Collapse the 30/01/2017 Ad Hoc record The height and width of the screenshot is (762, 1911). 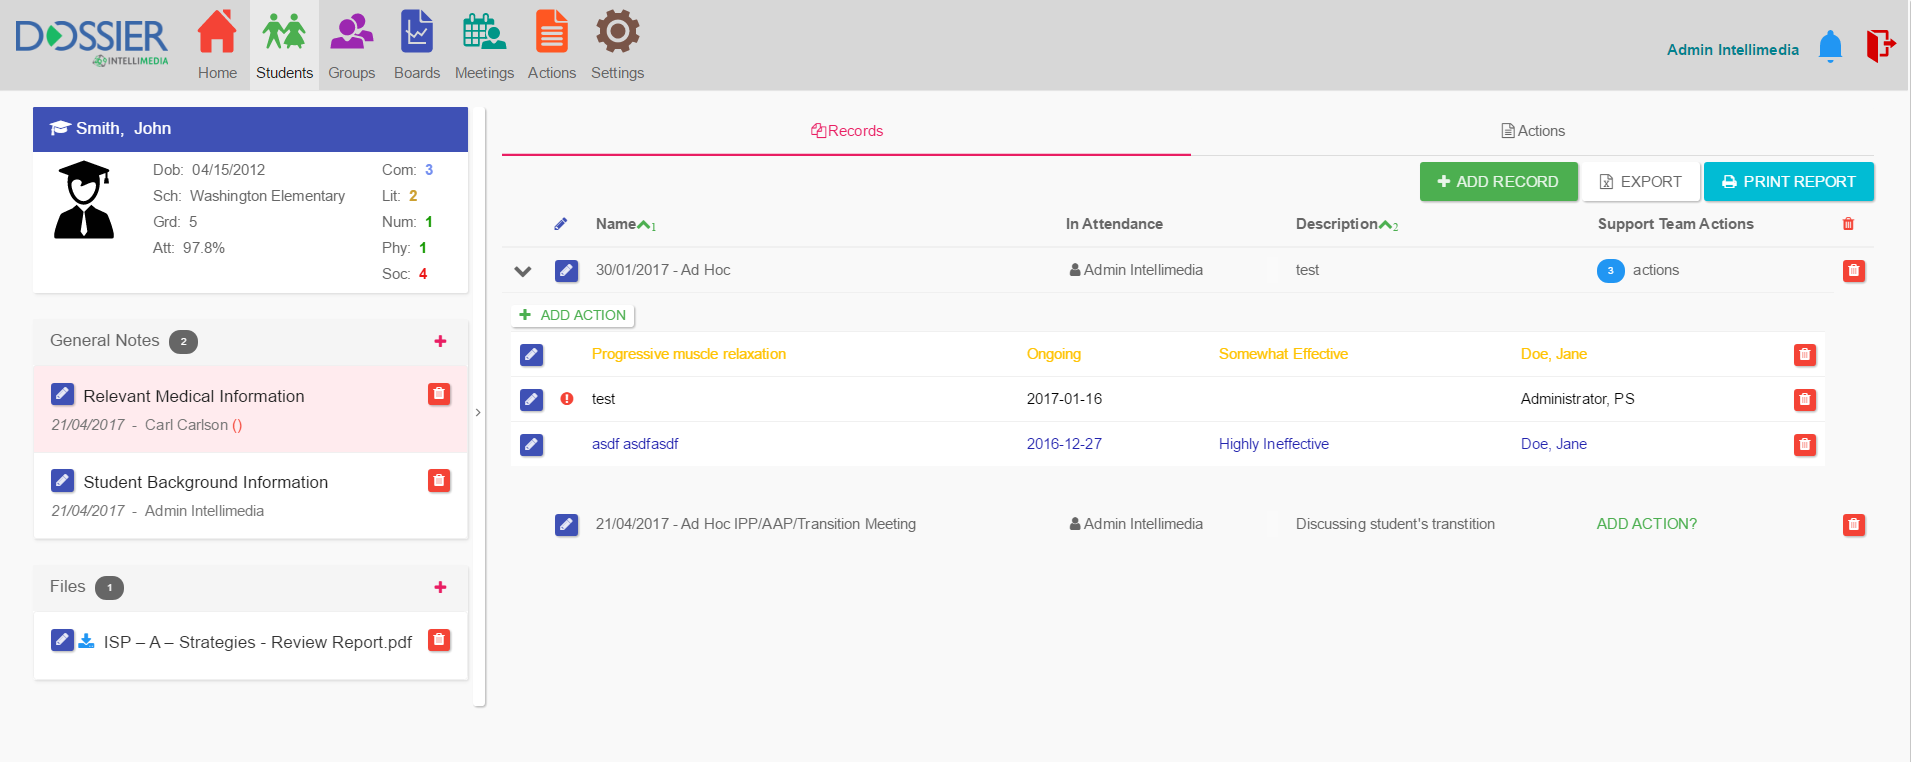523,271
